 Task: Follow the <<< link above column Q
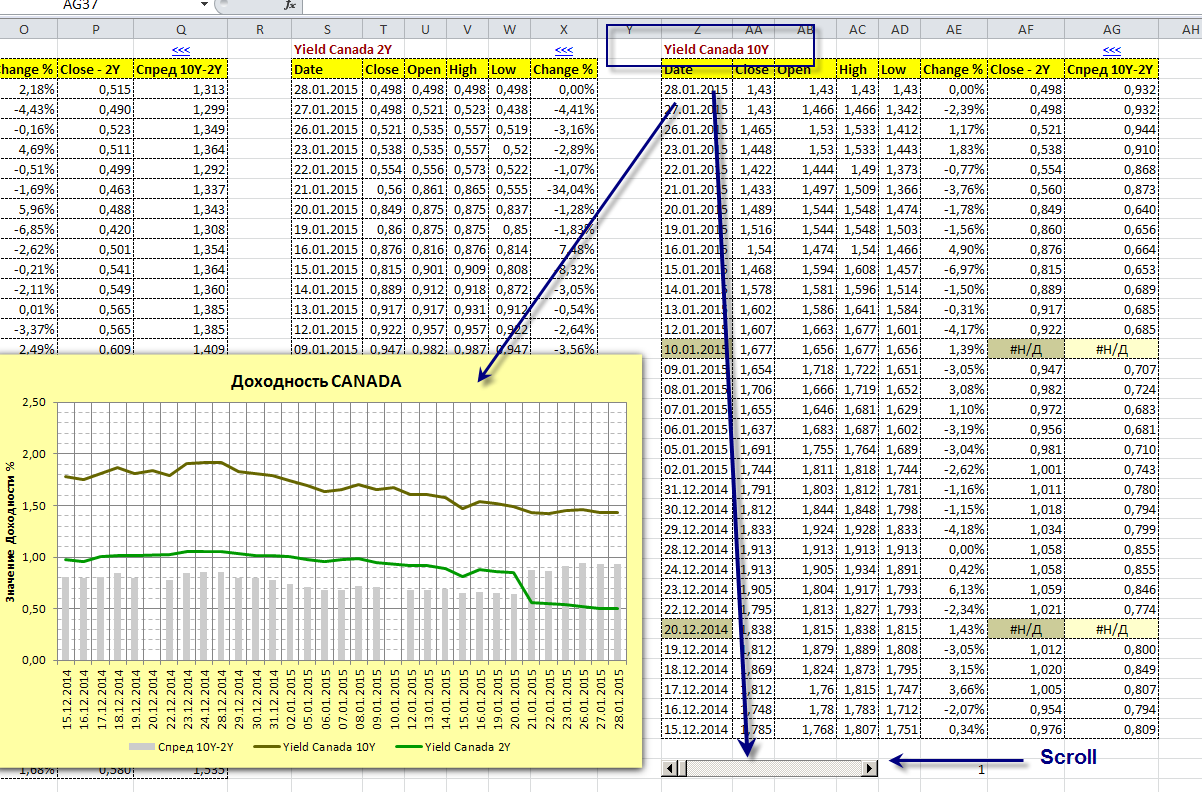pyautogui.click(x=181, y=49)
